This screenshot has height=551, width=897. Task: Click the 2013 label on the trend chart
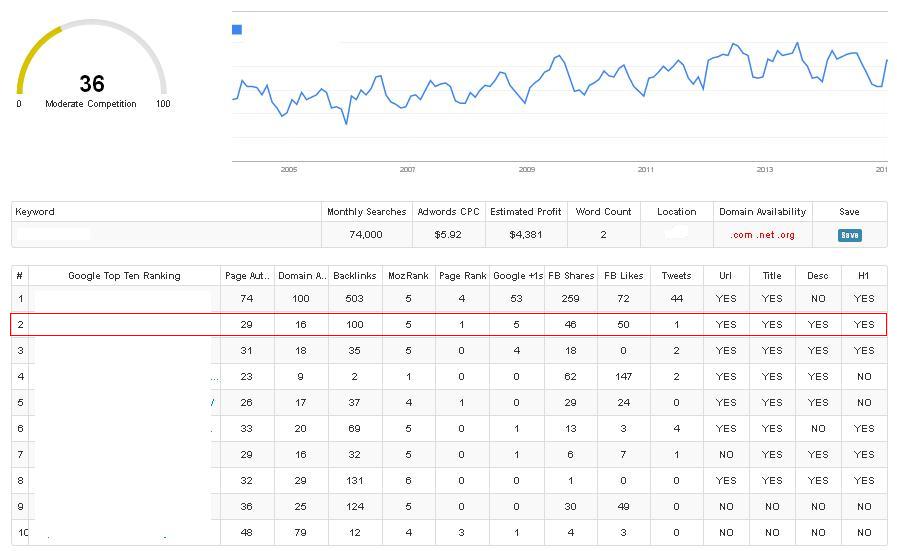pos(764,170)
